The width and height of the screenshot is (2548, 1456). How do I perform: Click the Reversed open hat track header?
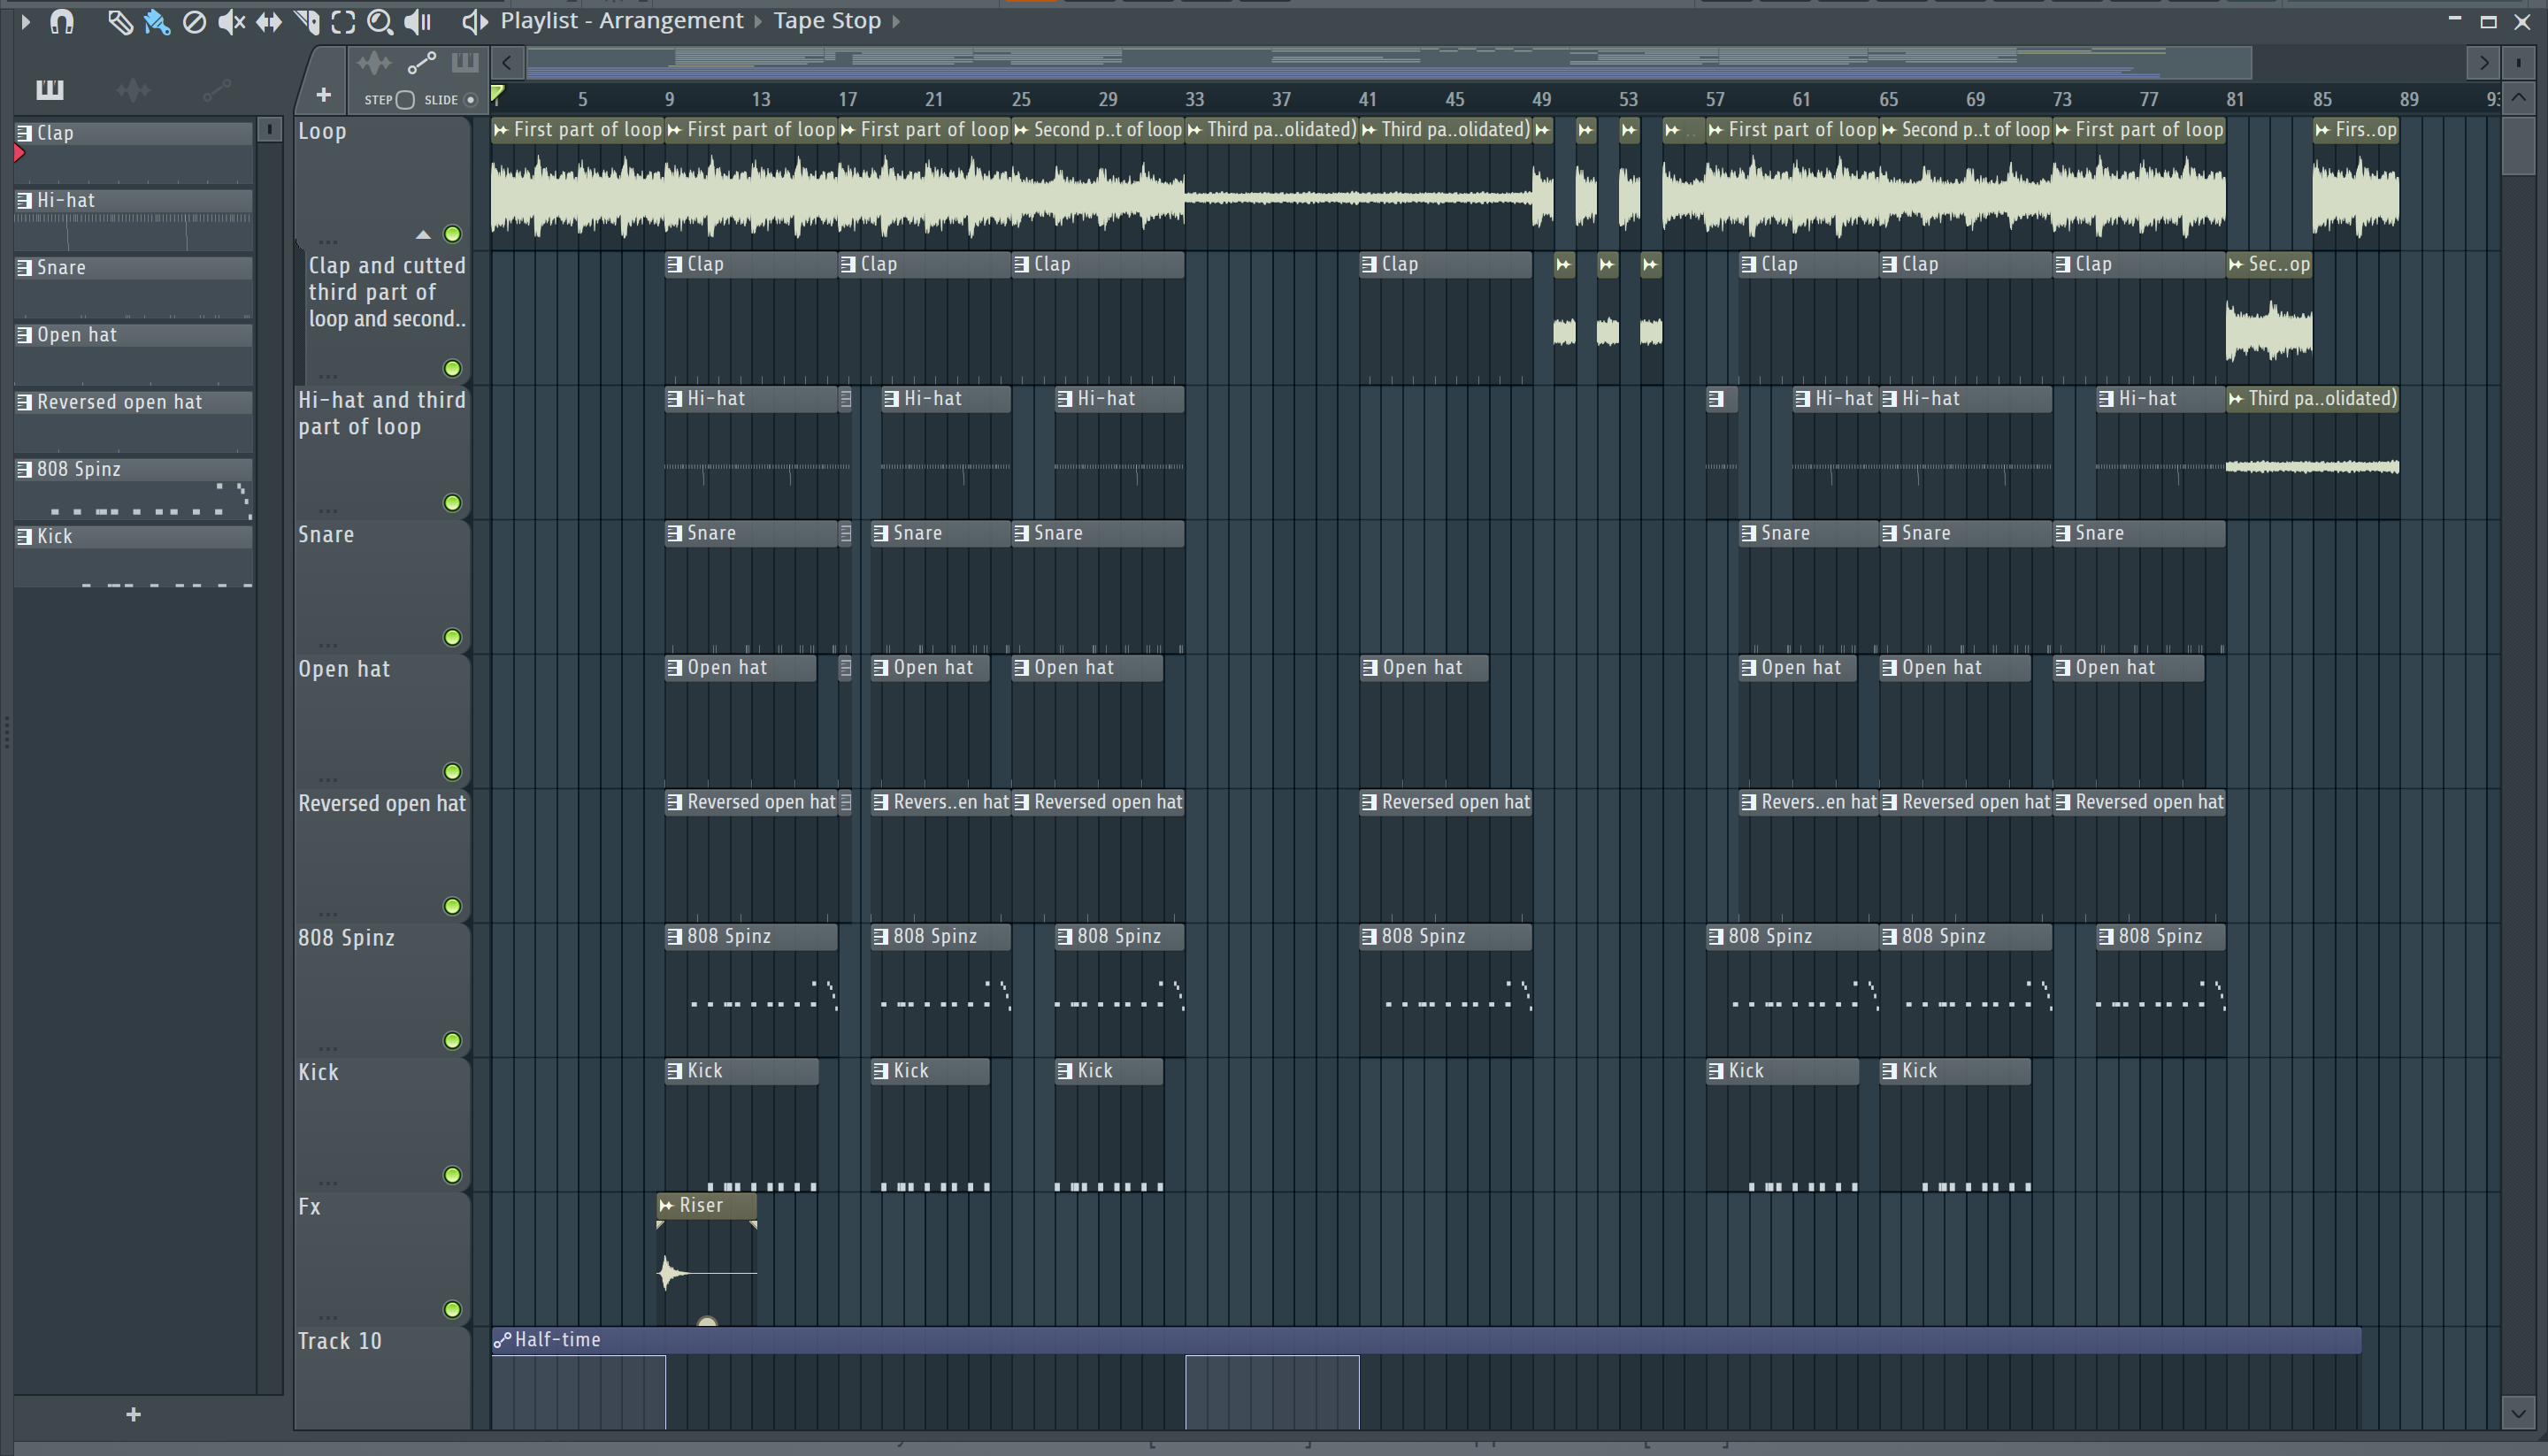click(382, 856)
